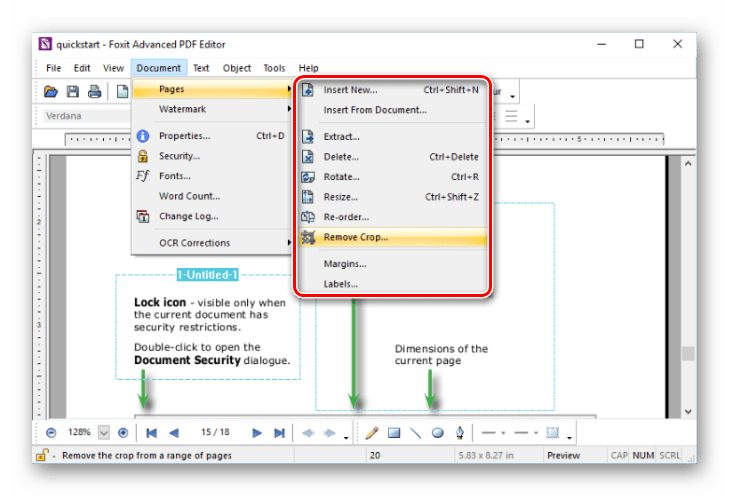Jump to last page button

pyautogui.click(x=279, y=433)
